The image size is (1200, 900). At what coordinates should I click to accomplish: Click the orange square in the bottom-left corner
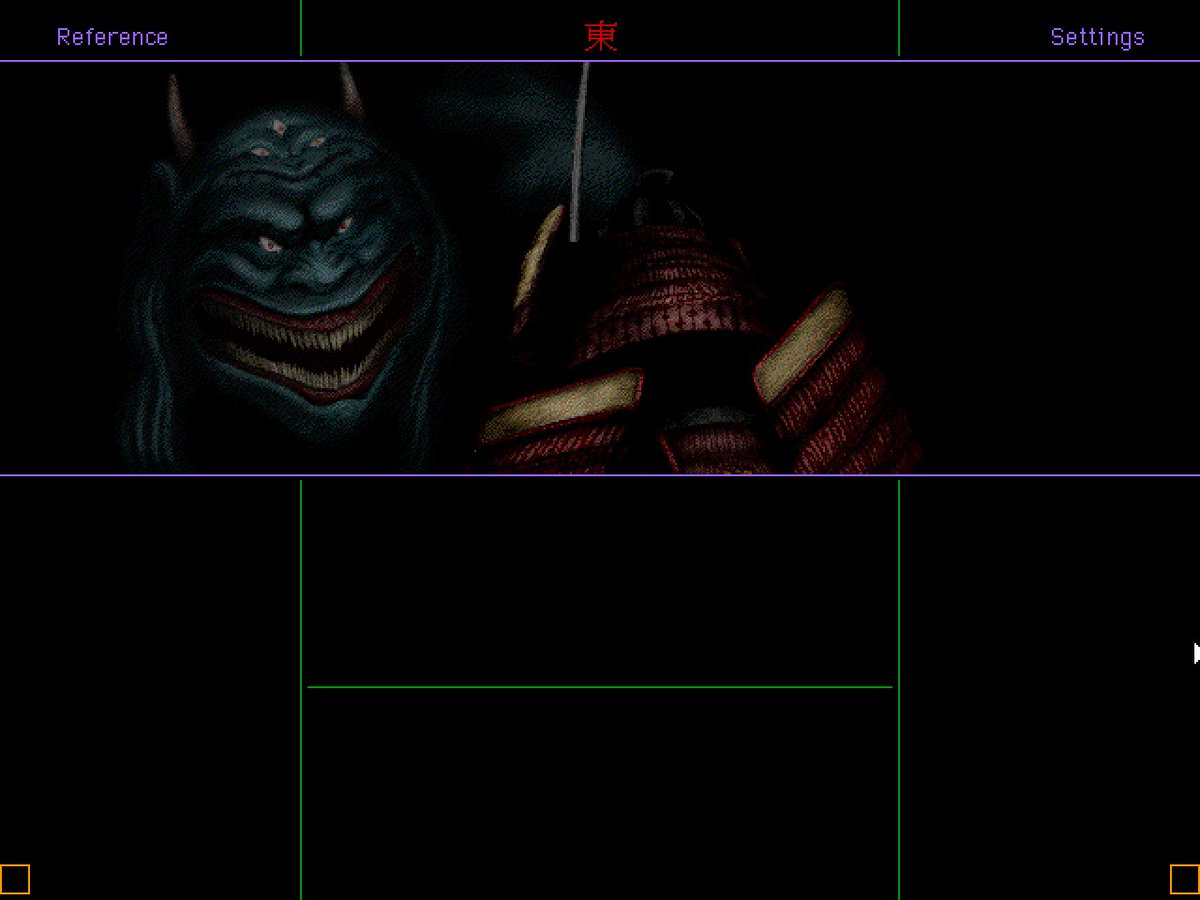15,879
